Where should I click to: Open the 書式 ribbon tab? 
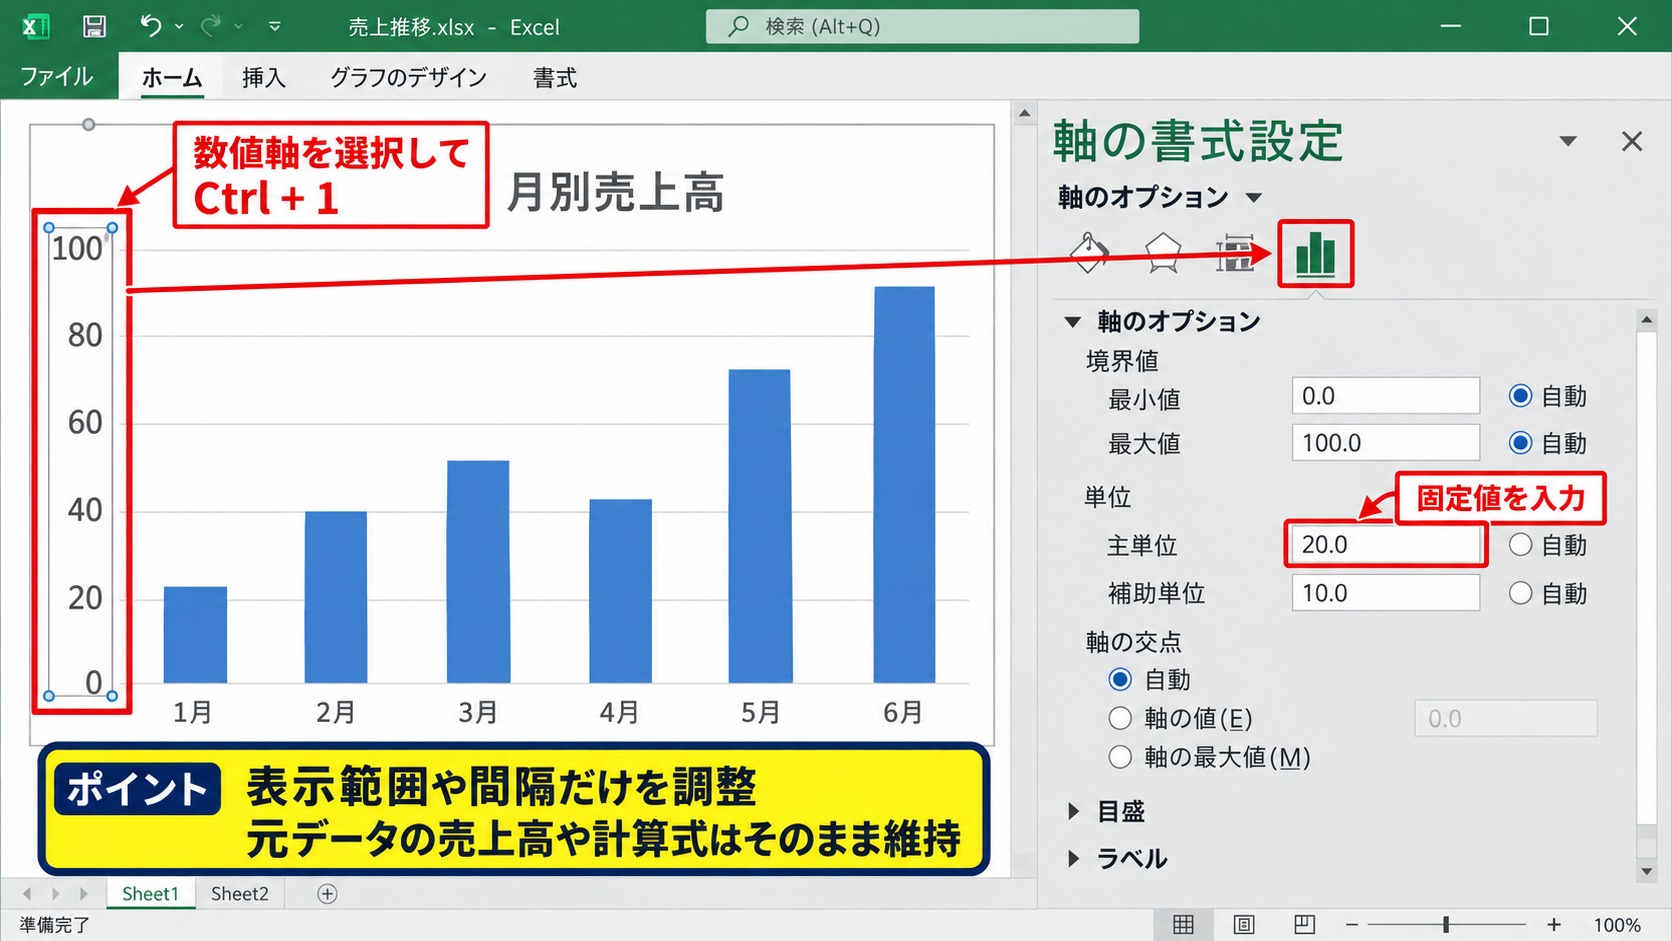tap(555, 77)
